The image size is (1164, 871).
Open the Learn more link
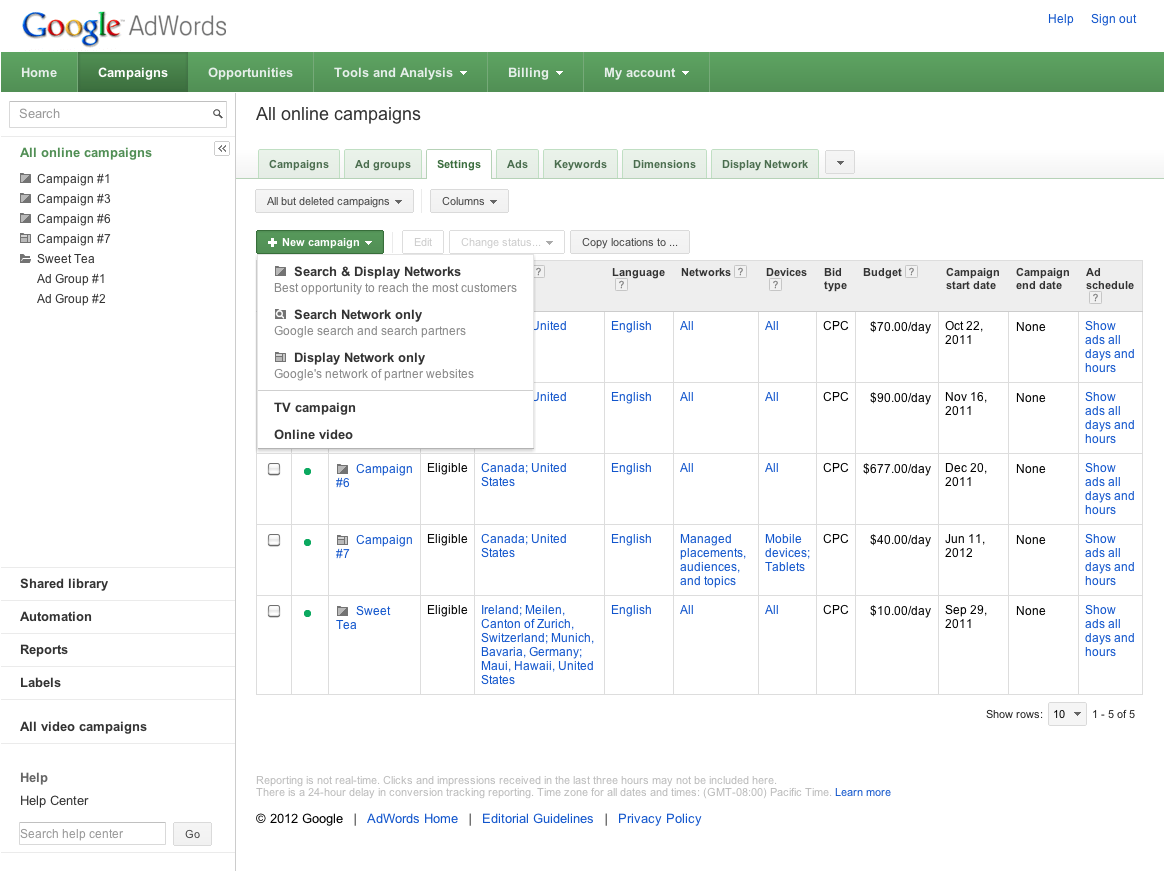[863, 792]
